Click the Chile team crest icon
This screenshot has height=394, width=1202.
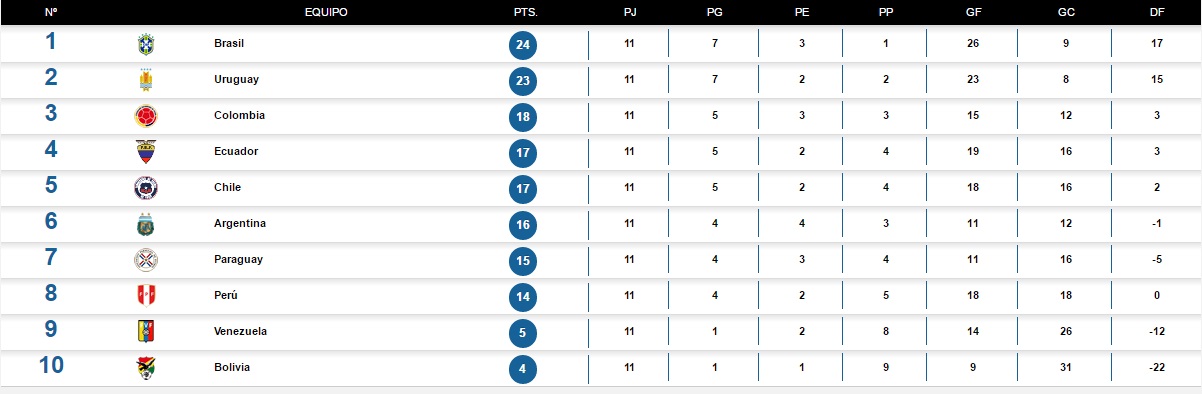pos(146,188)
